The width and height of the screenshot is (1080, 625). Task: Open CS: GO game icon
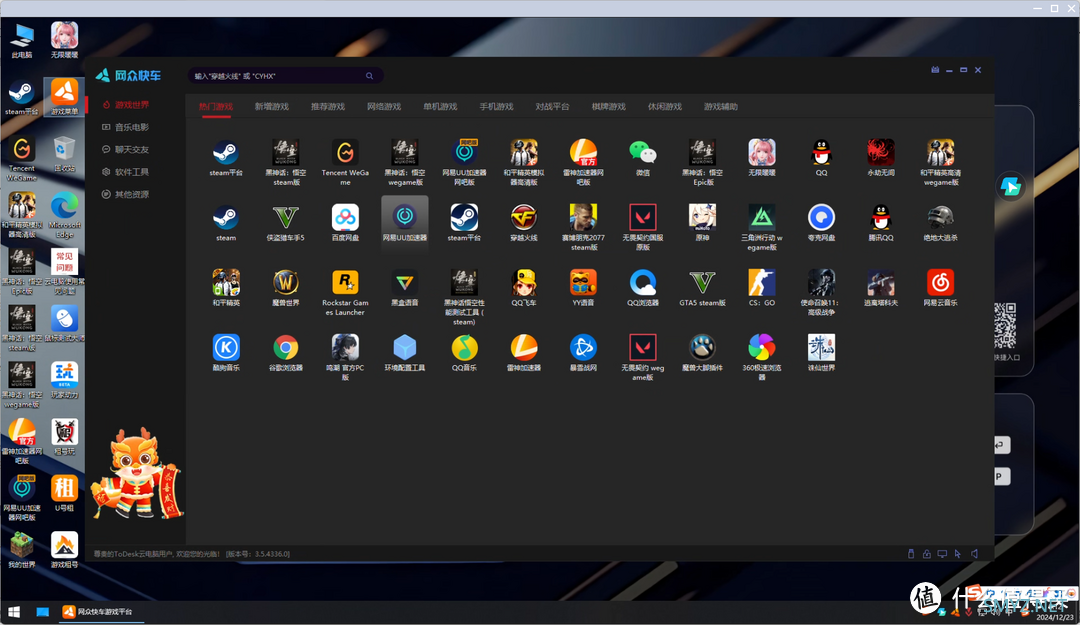[x=762, y=283]
